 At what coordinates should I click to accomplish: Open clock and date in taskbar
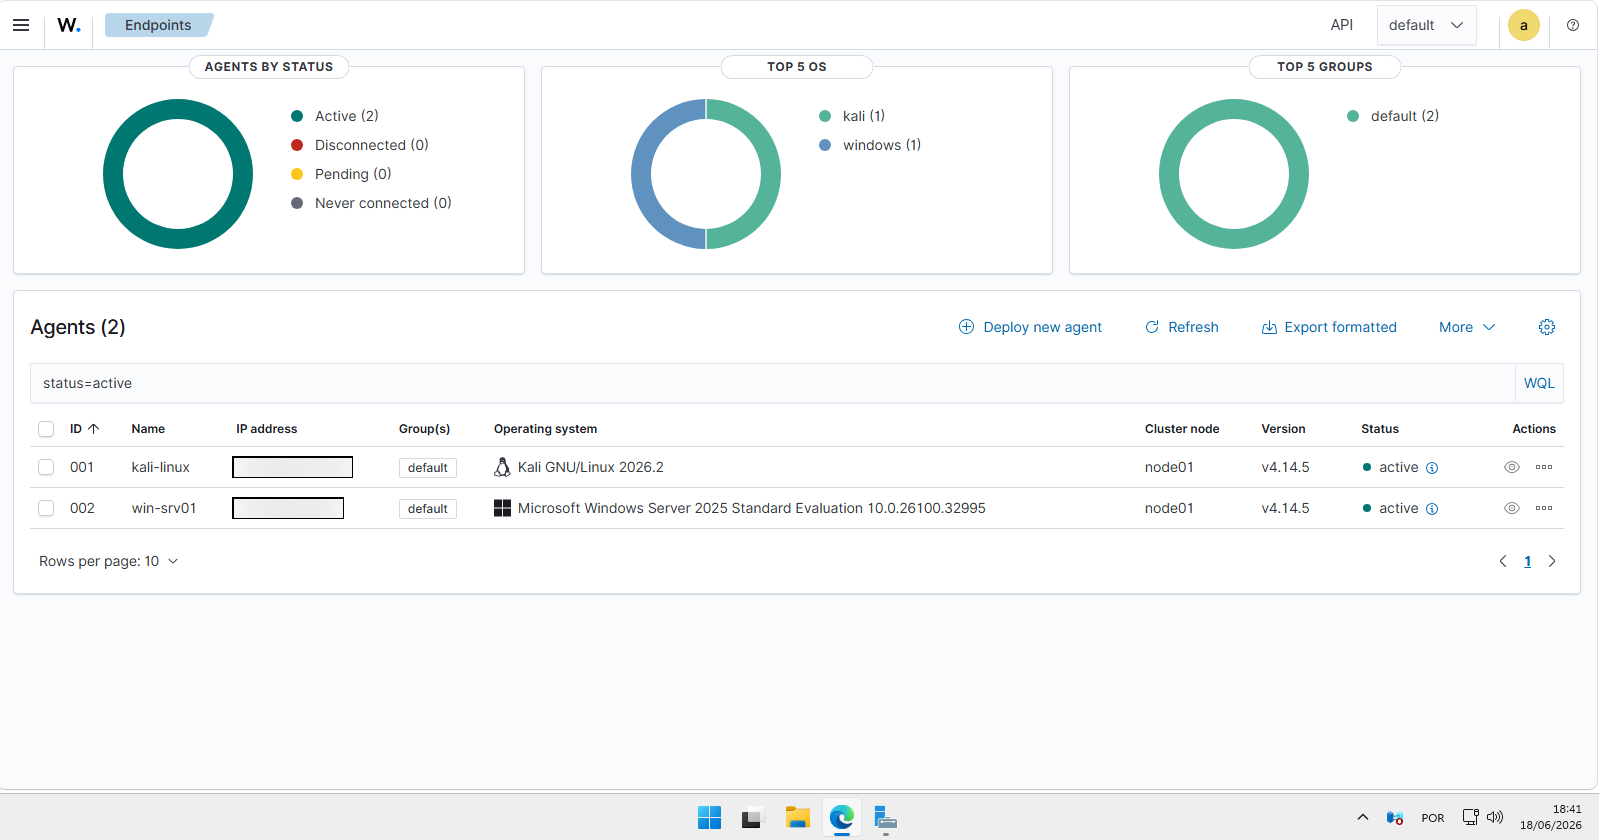(1551, 817)
